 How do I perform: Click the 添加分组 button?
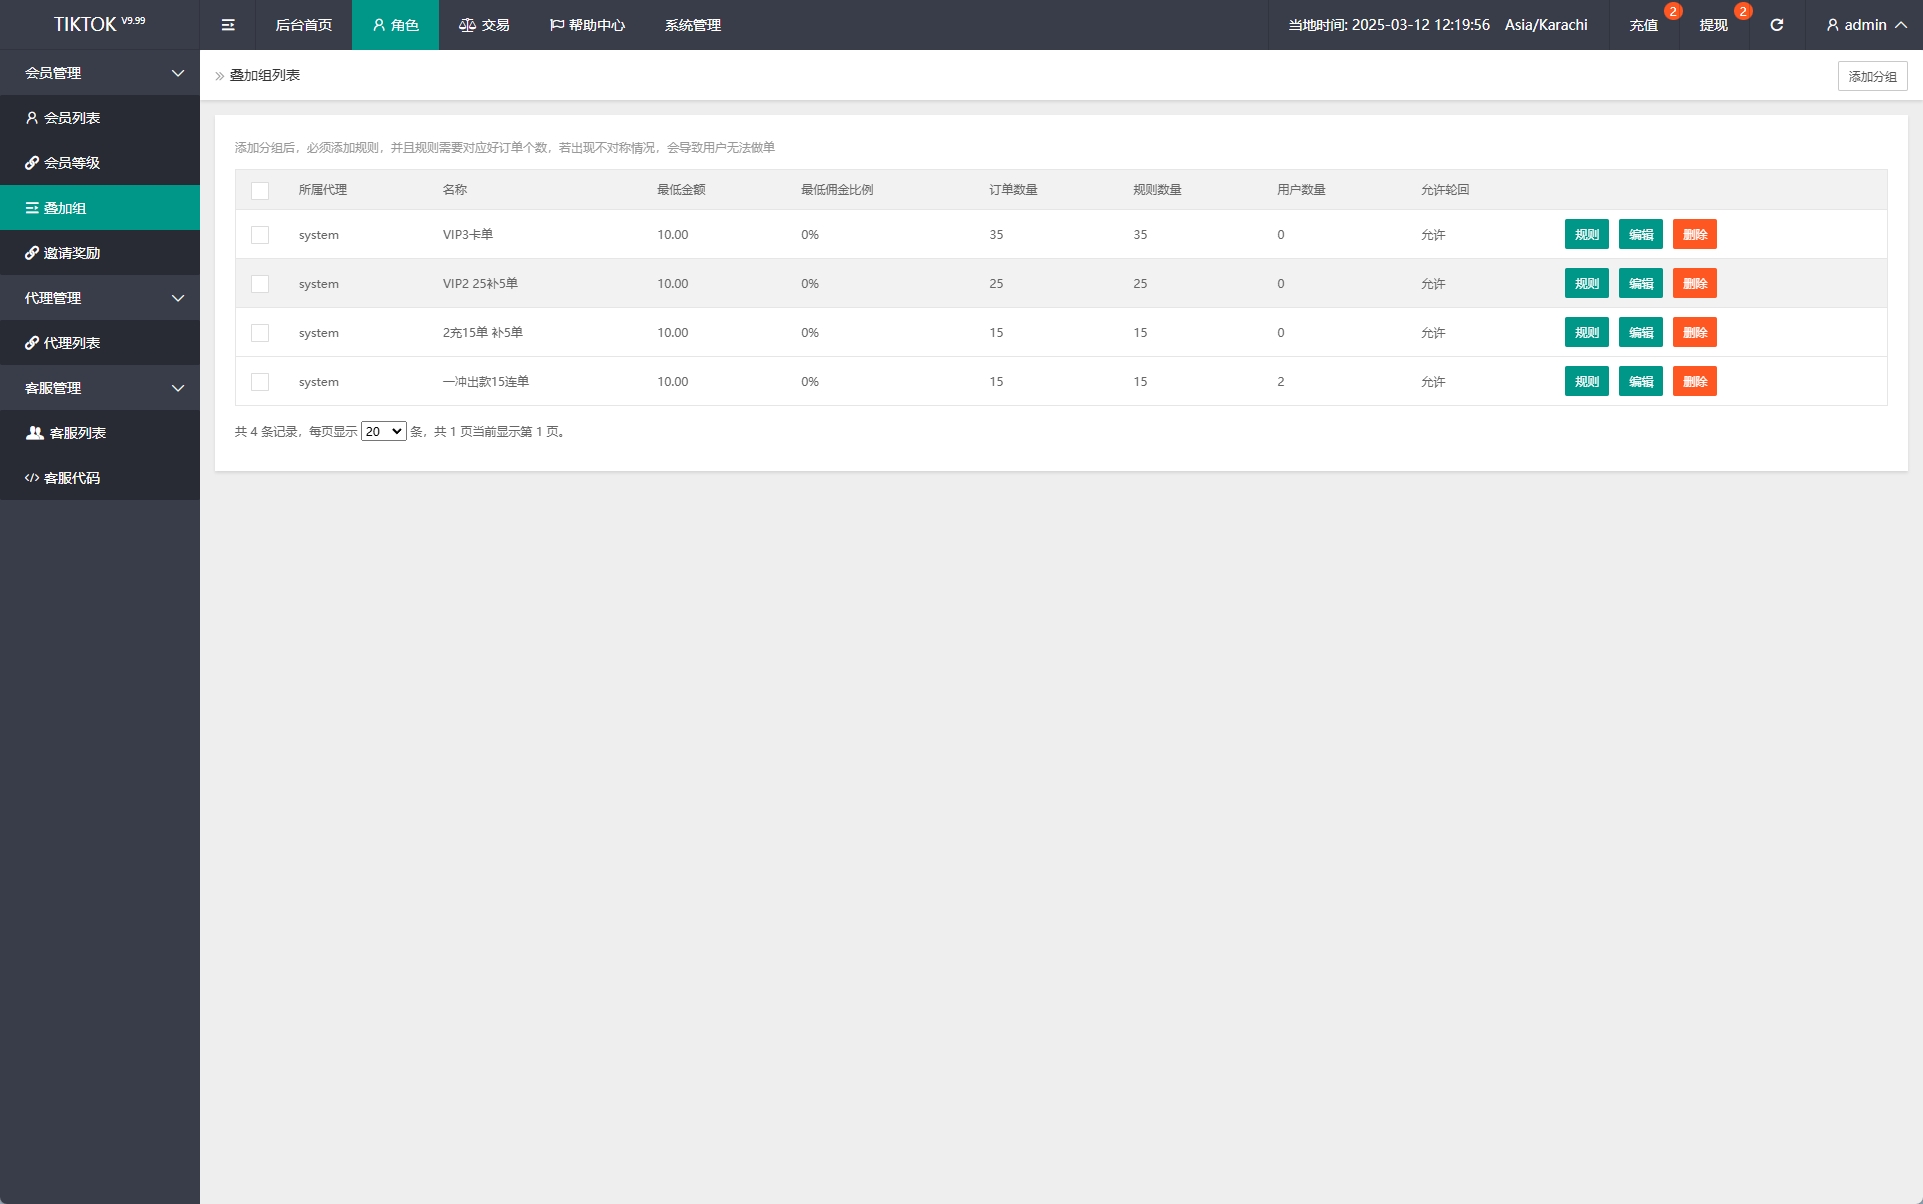(1872, 76)
